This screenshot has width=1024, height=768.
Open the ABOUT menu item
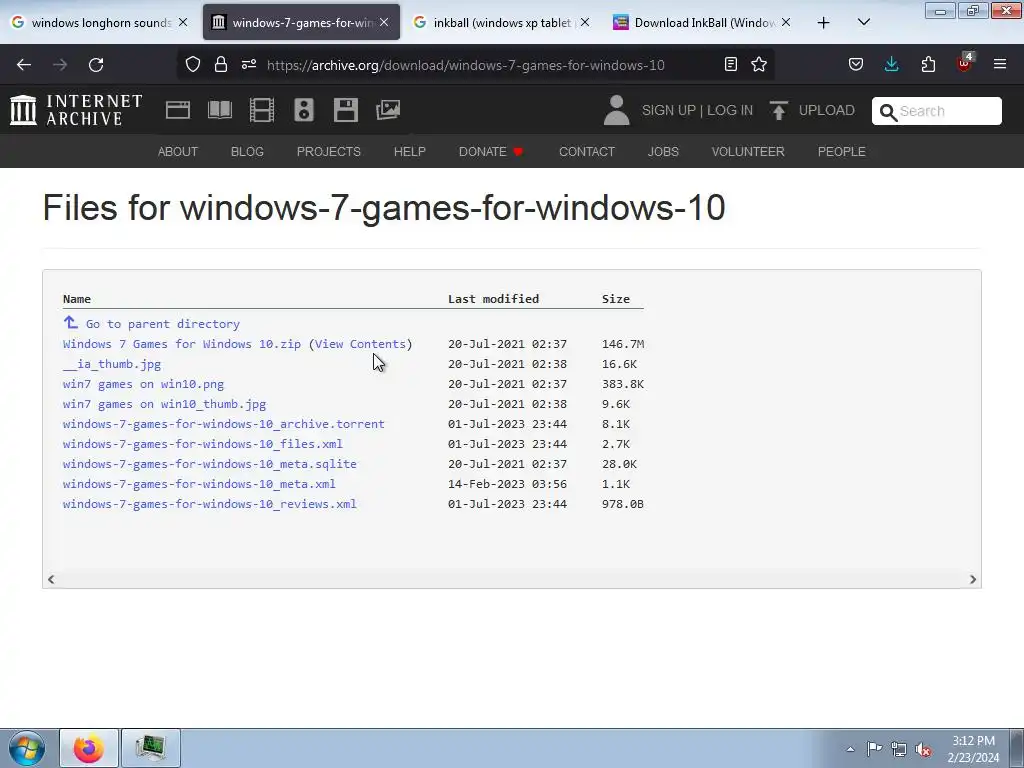click(x=178, y=152)
